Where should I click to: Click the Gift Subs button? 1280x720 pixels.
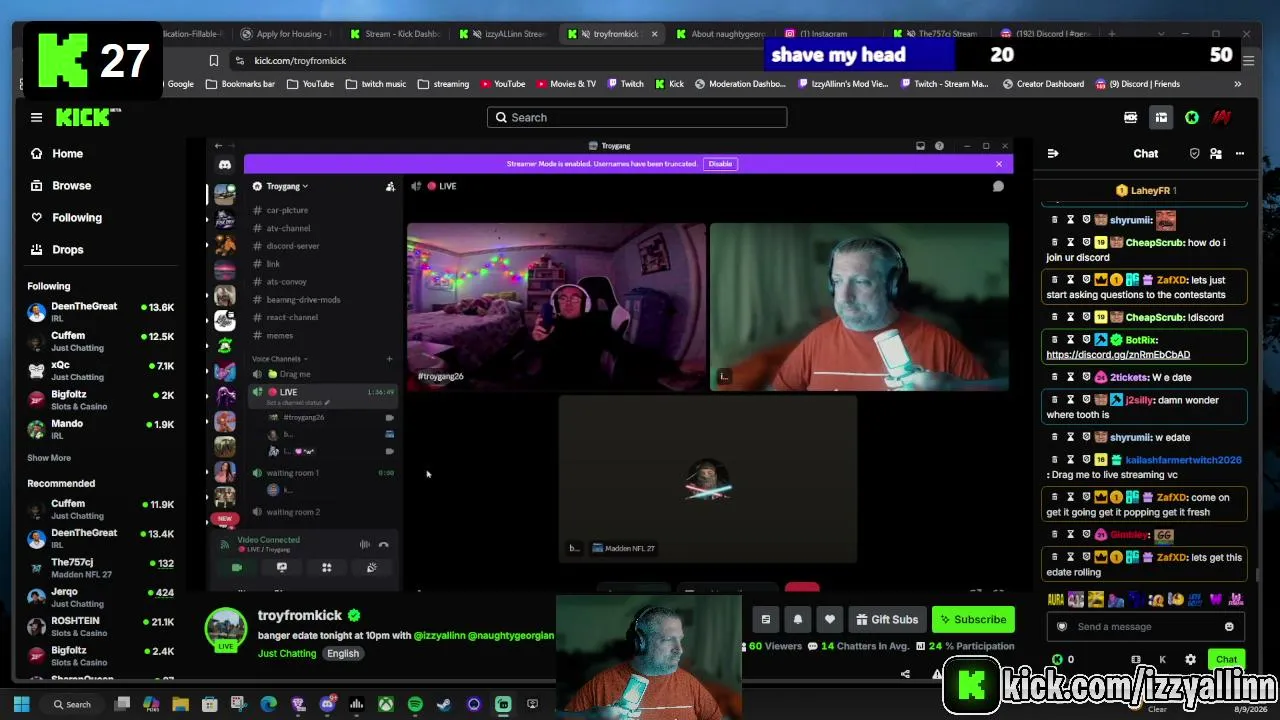tap(885, 619)
